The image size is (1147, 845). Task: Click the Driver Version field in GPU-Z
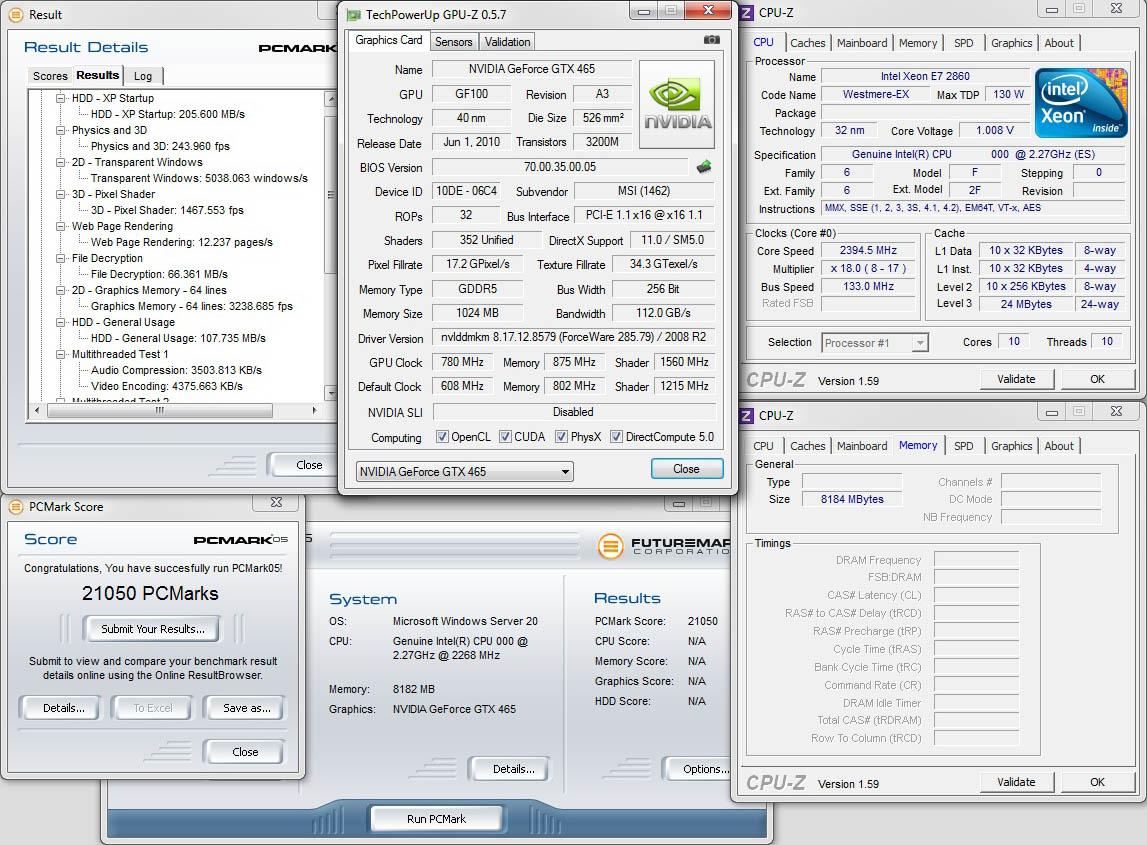pos(574,337)
